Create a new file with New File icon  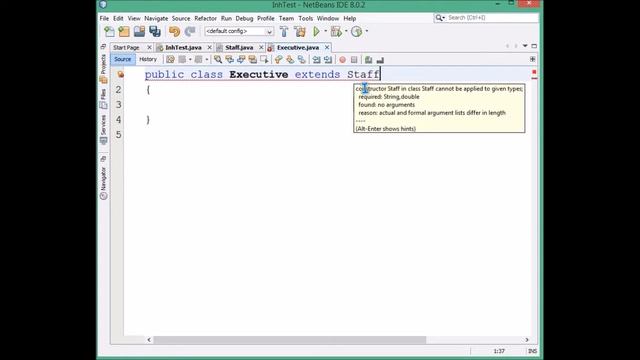pyautogui.click(x=109, y=31)
